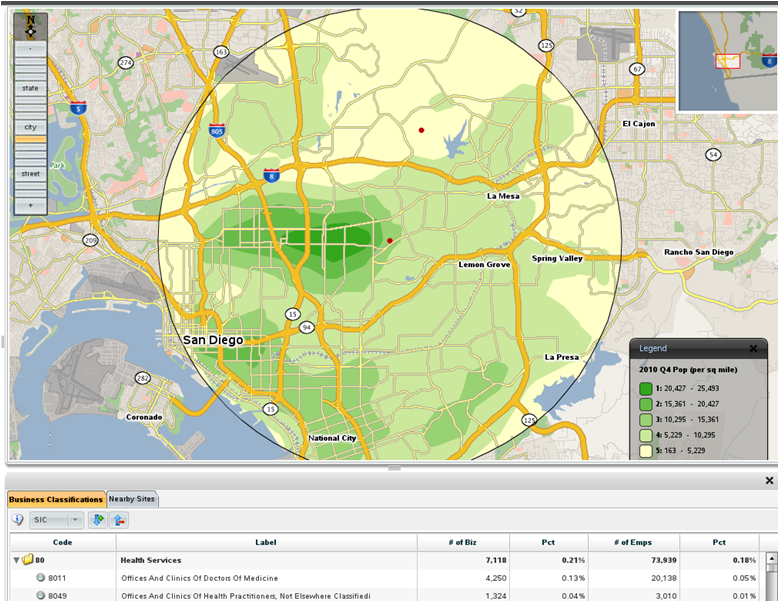Close the bottom classifications panel
This screenshot has height=602, width=779.
pyautogui.click(x=770, y=480)
